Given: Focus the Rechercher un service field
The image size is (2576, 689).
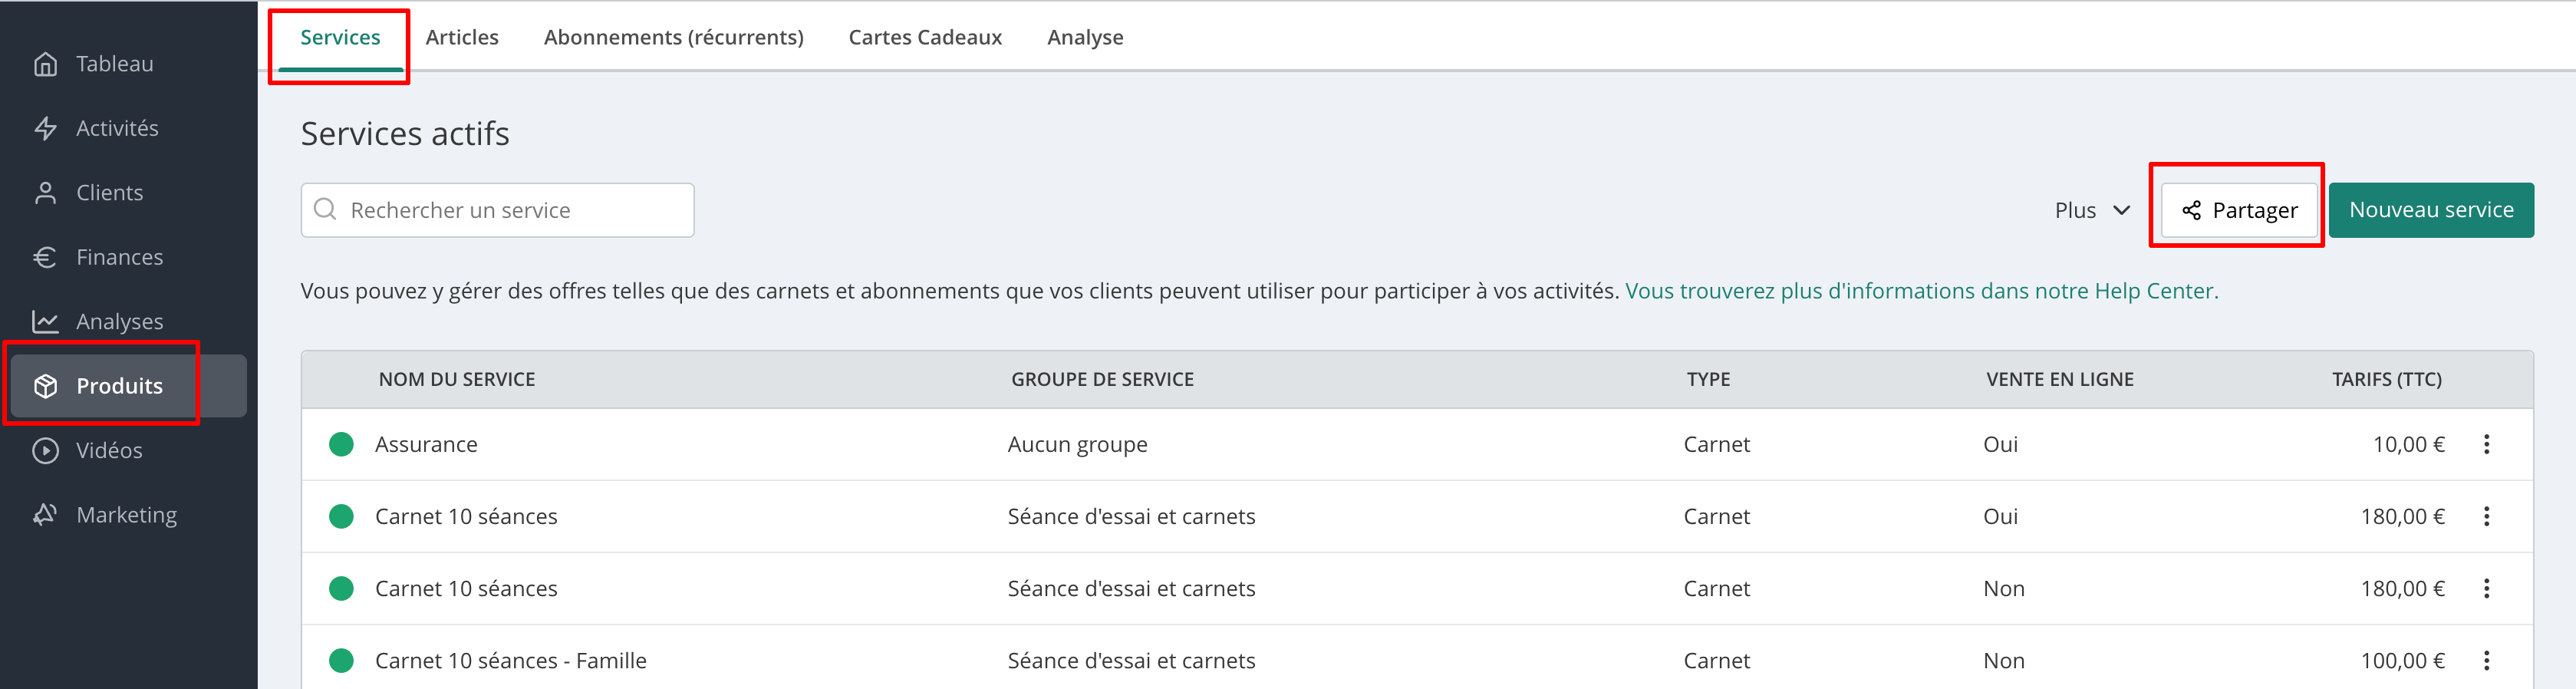Looking at the screenshot, I should click(497, 210).
